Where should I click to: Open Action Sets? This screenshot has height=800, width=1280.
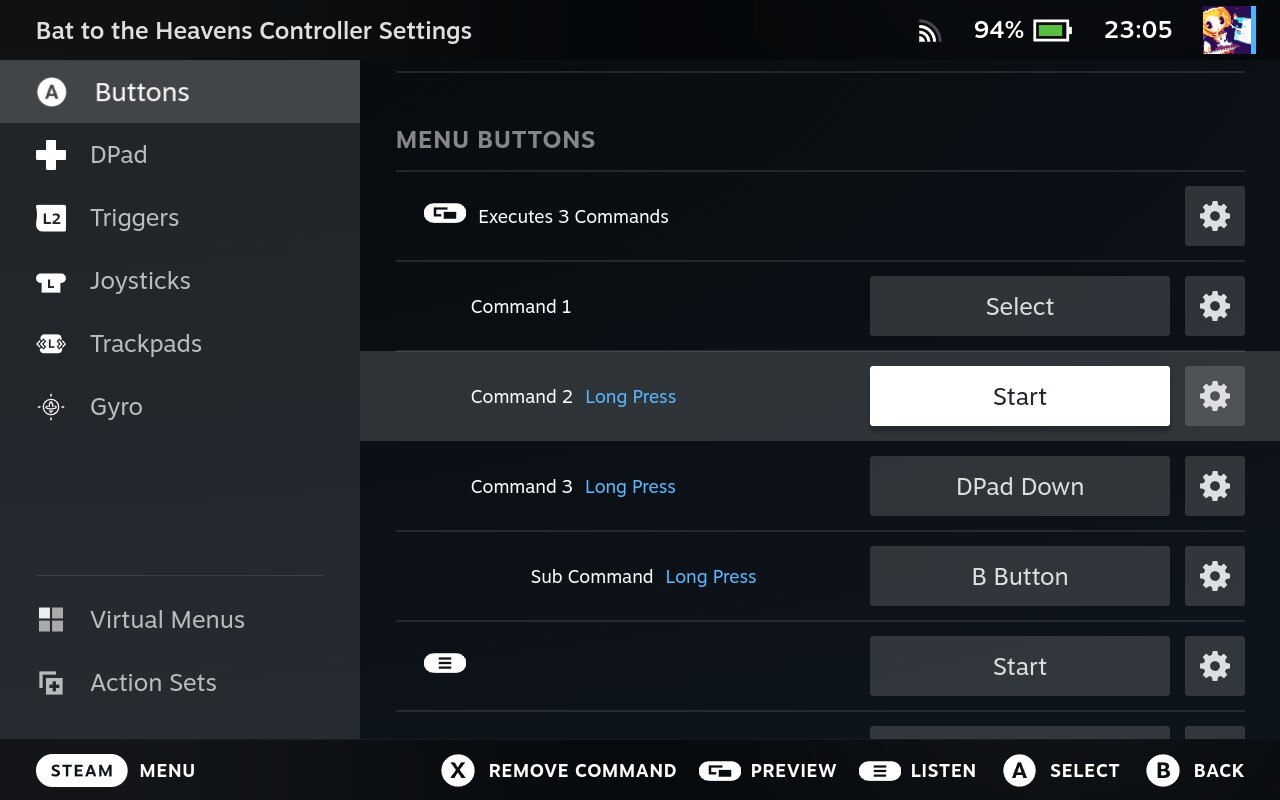(x=153, y=683)
